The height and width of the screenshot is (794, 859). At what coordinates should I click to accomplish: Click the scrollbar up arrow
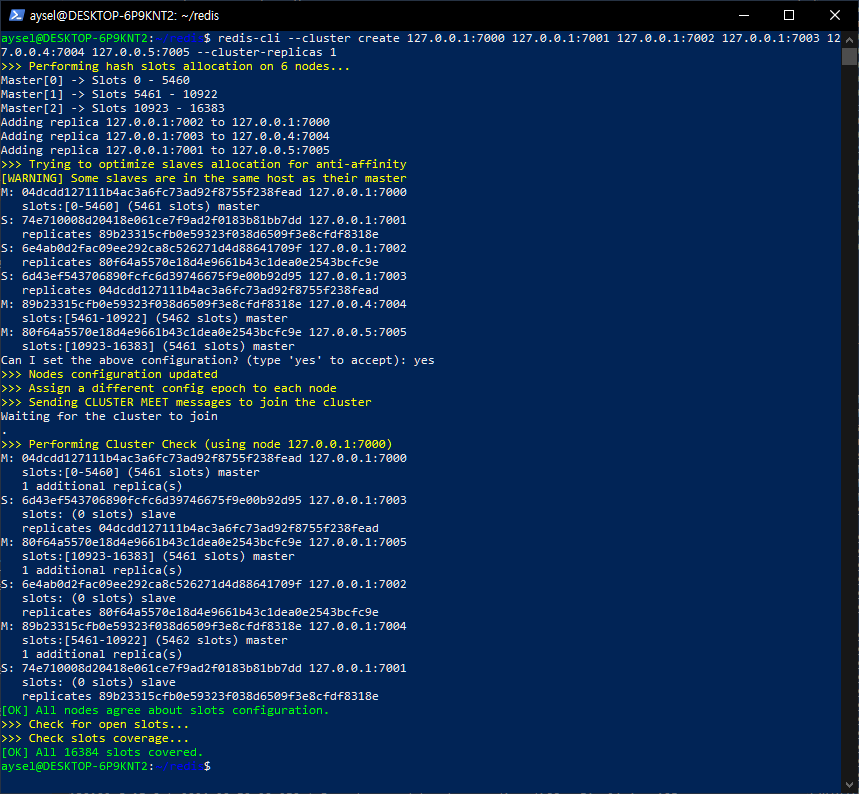tap(849, 39)
